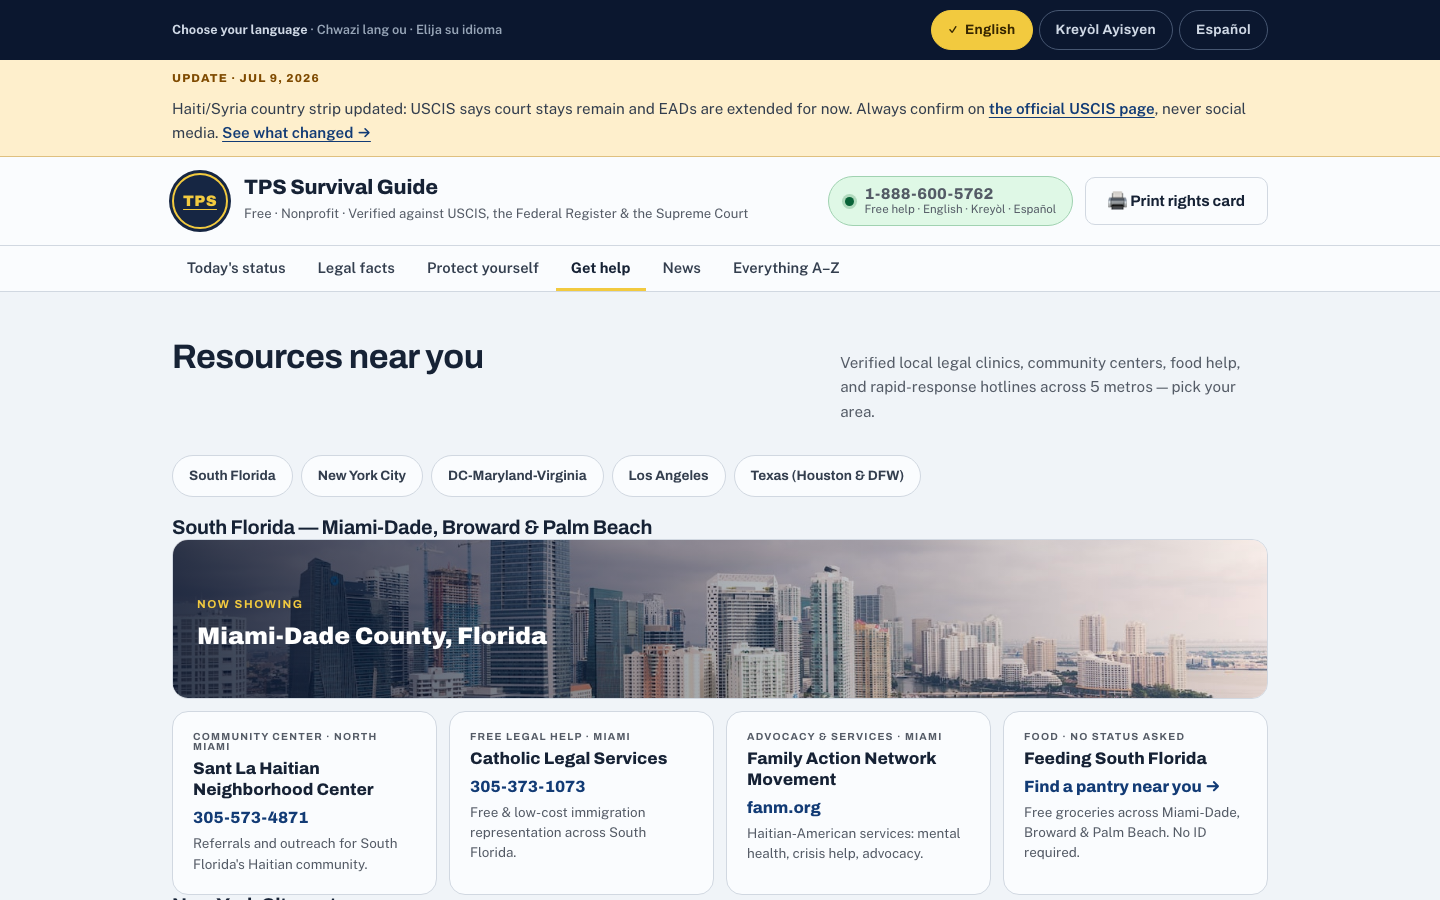Click South Florida — Miami-Dade, Broward heading
This screenshot has width=1440, height=900.
(x=412, y=527)
